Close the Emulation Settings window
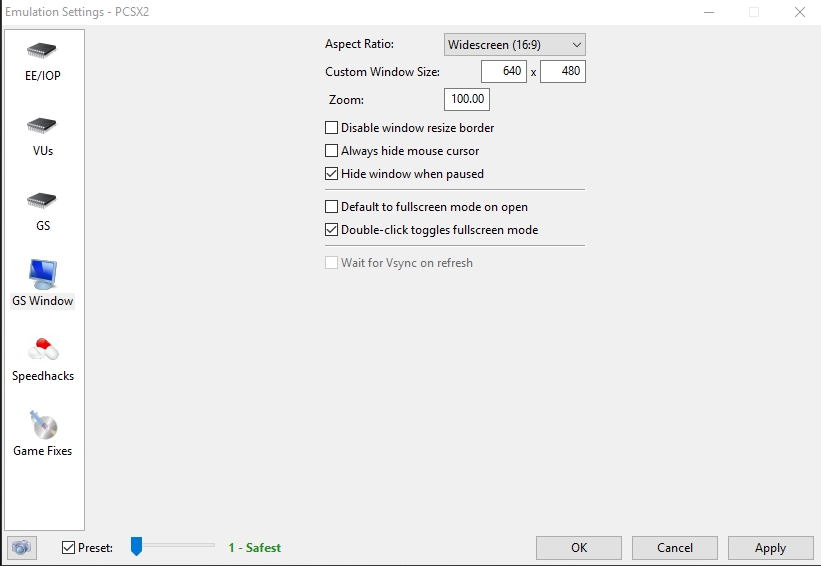Viewport: 821px width, 566px height. (x=800, y=12)
